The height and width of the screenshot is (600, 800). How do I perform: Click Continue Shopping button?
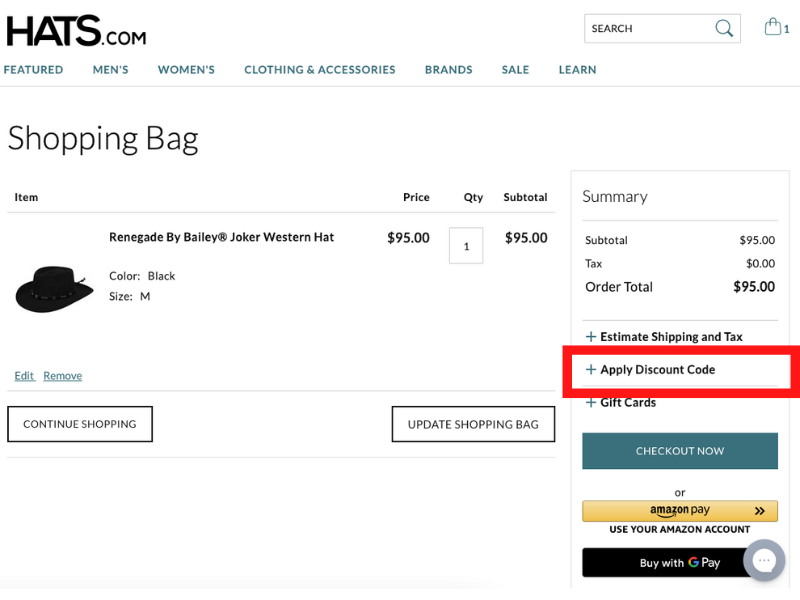click(x=80, y=424)
